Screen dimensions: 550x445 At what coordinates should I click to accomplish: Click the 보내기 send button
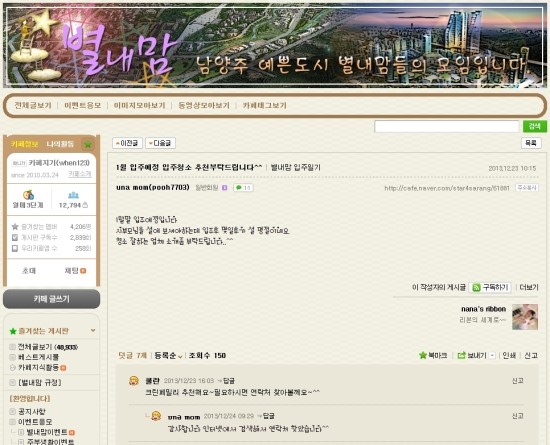[x=472, y=356]
